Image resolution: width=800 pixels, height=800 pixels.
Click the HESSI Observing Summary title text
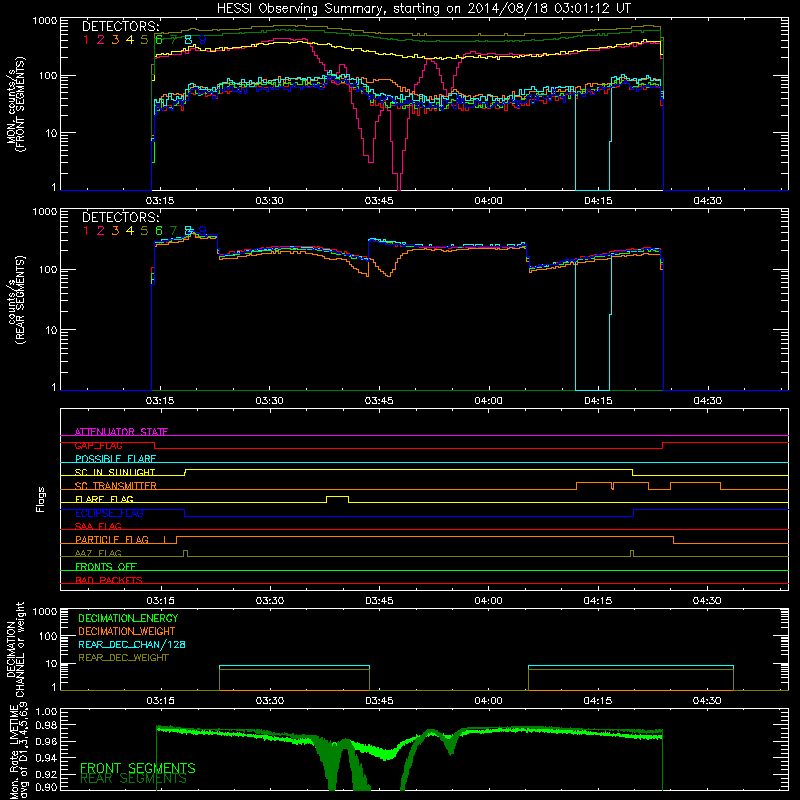coord(423,8)
